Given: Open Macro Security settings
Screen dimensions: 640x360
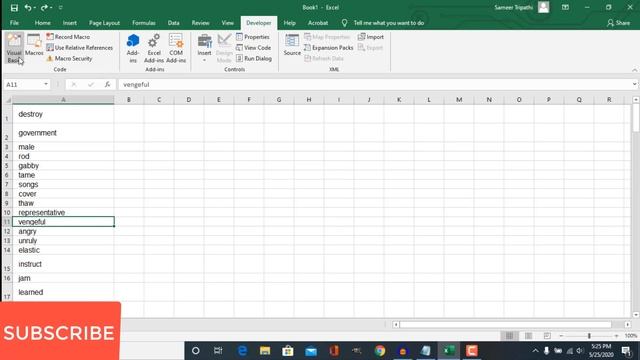Looking at the screenshot, I should click(69, 58).
